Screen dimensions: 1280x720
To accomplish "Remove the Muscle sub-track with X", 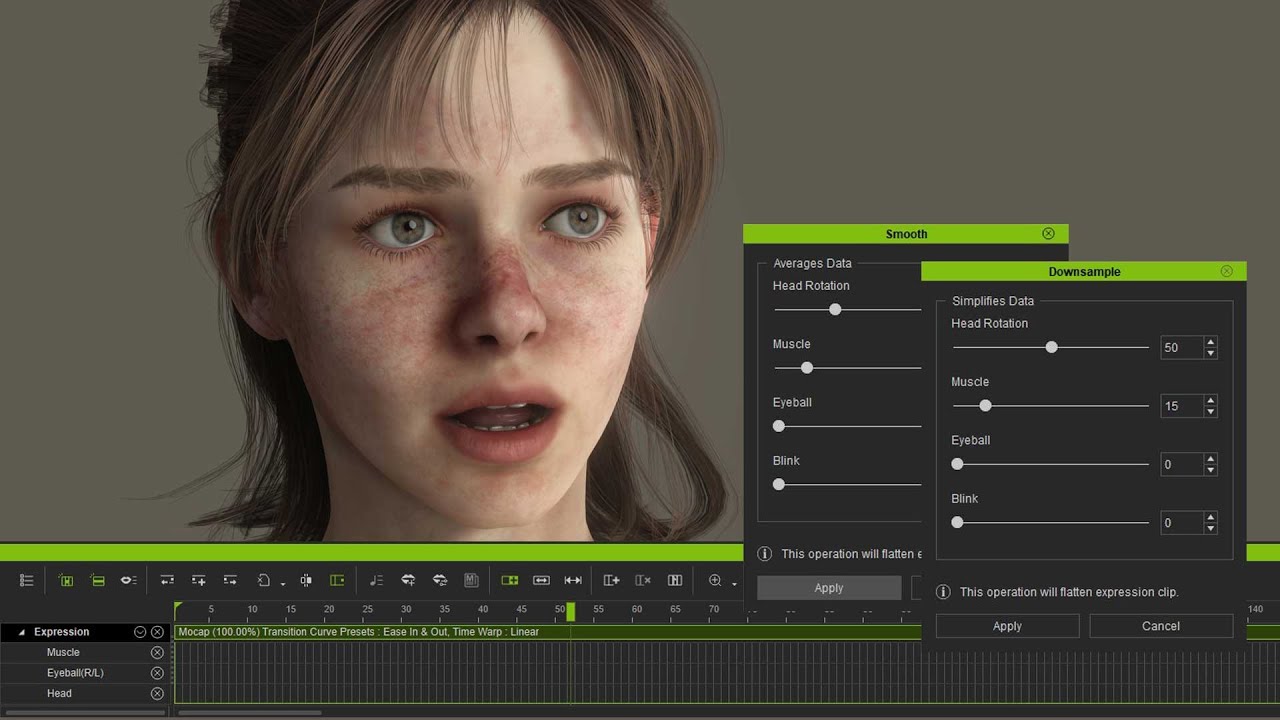I will coord(157,652).
